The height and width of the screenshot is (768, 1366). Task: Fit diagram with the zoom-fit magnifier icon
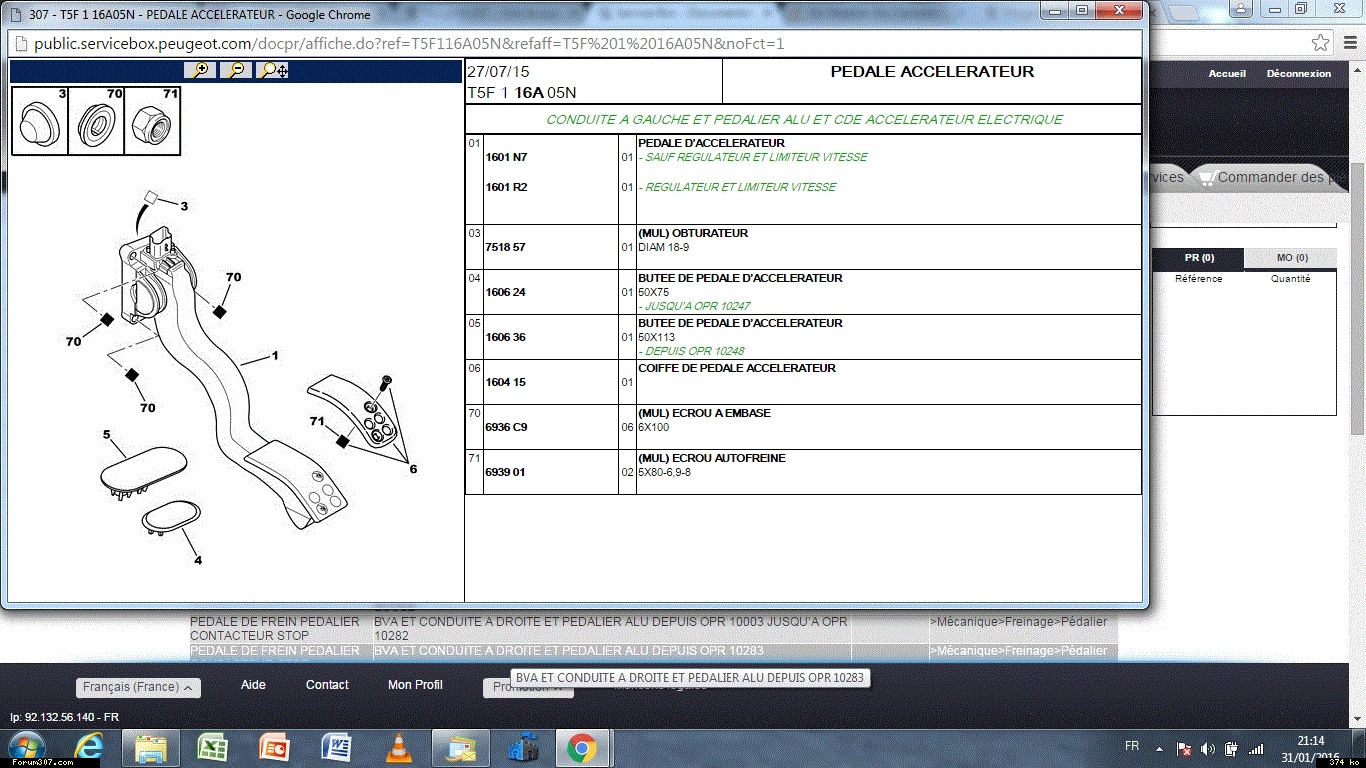coord(273,70)
